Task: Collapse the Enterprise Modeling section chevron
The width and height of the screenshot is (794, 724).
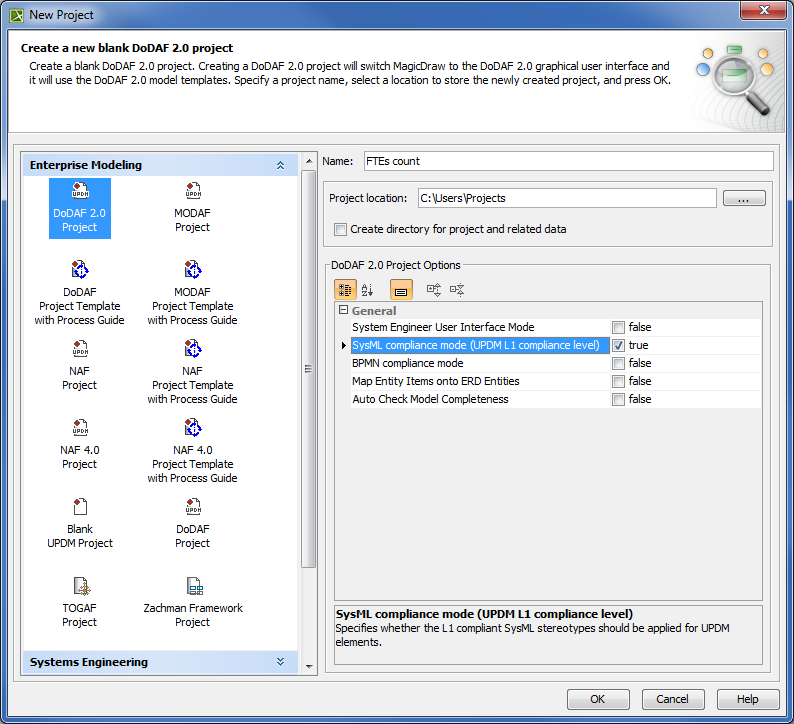Action: point(281,166)
